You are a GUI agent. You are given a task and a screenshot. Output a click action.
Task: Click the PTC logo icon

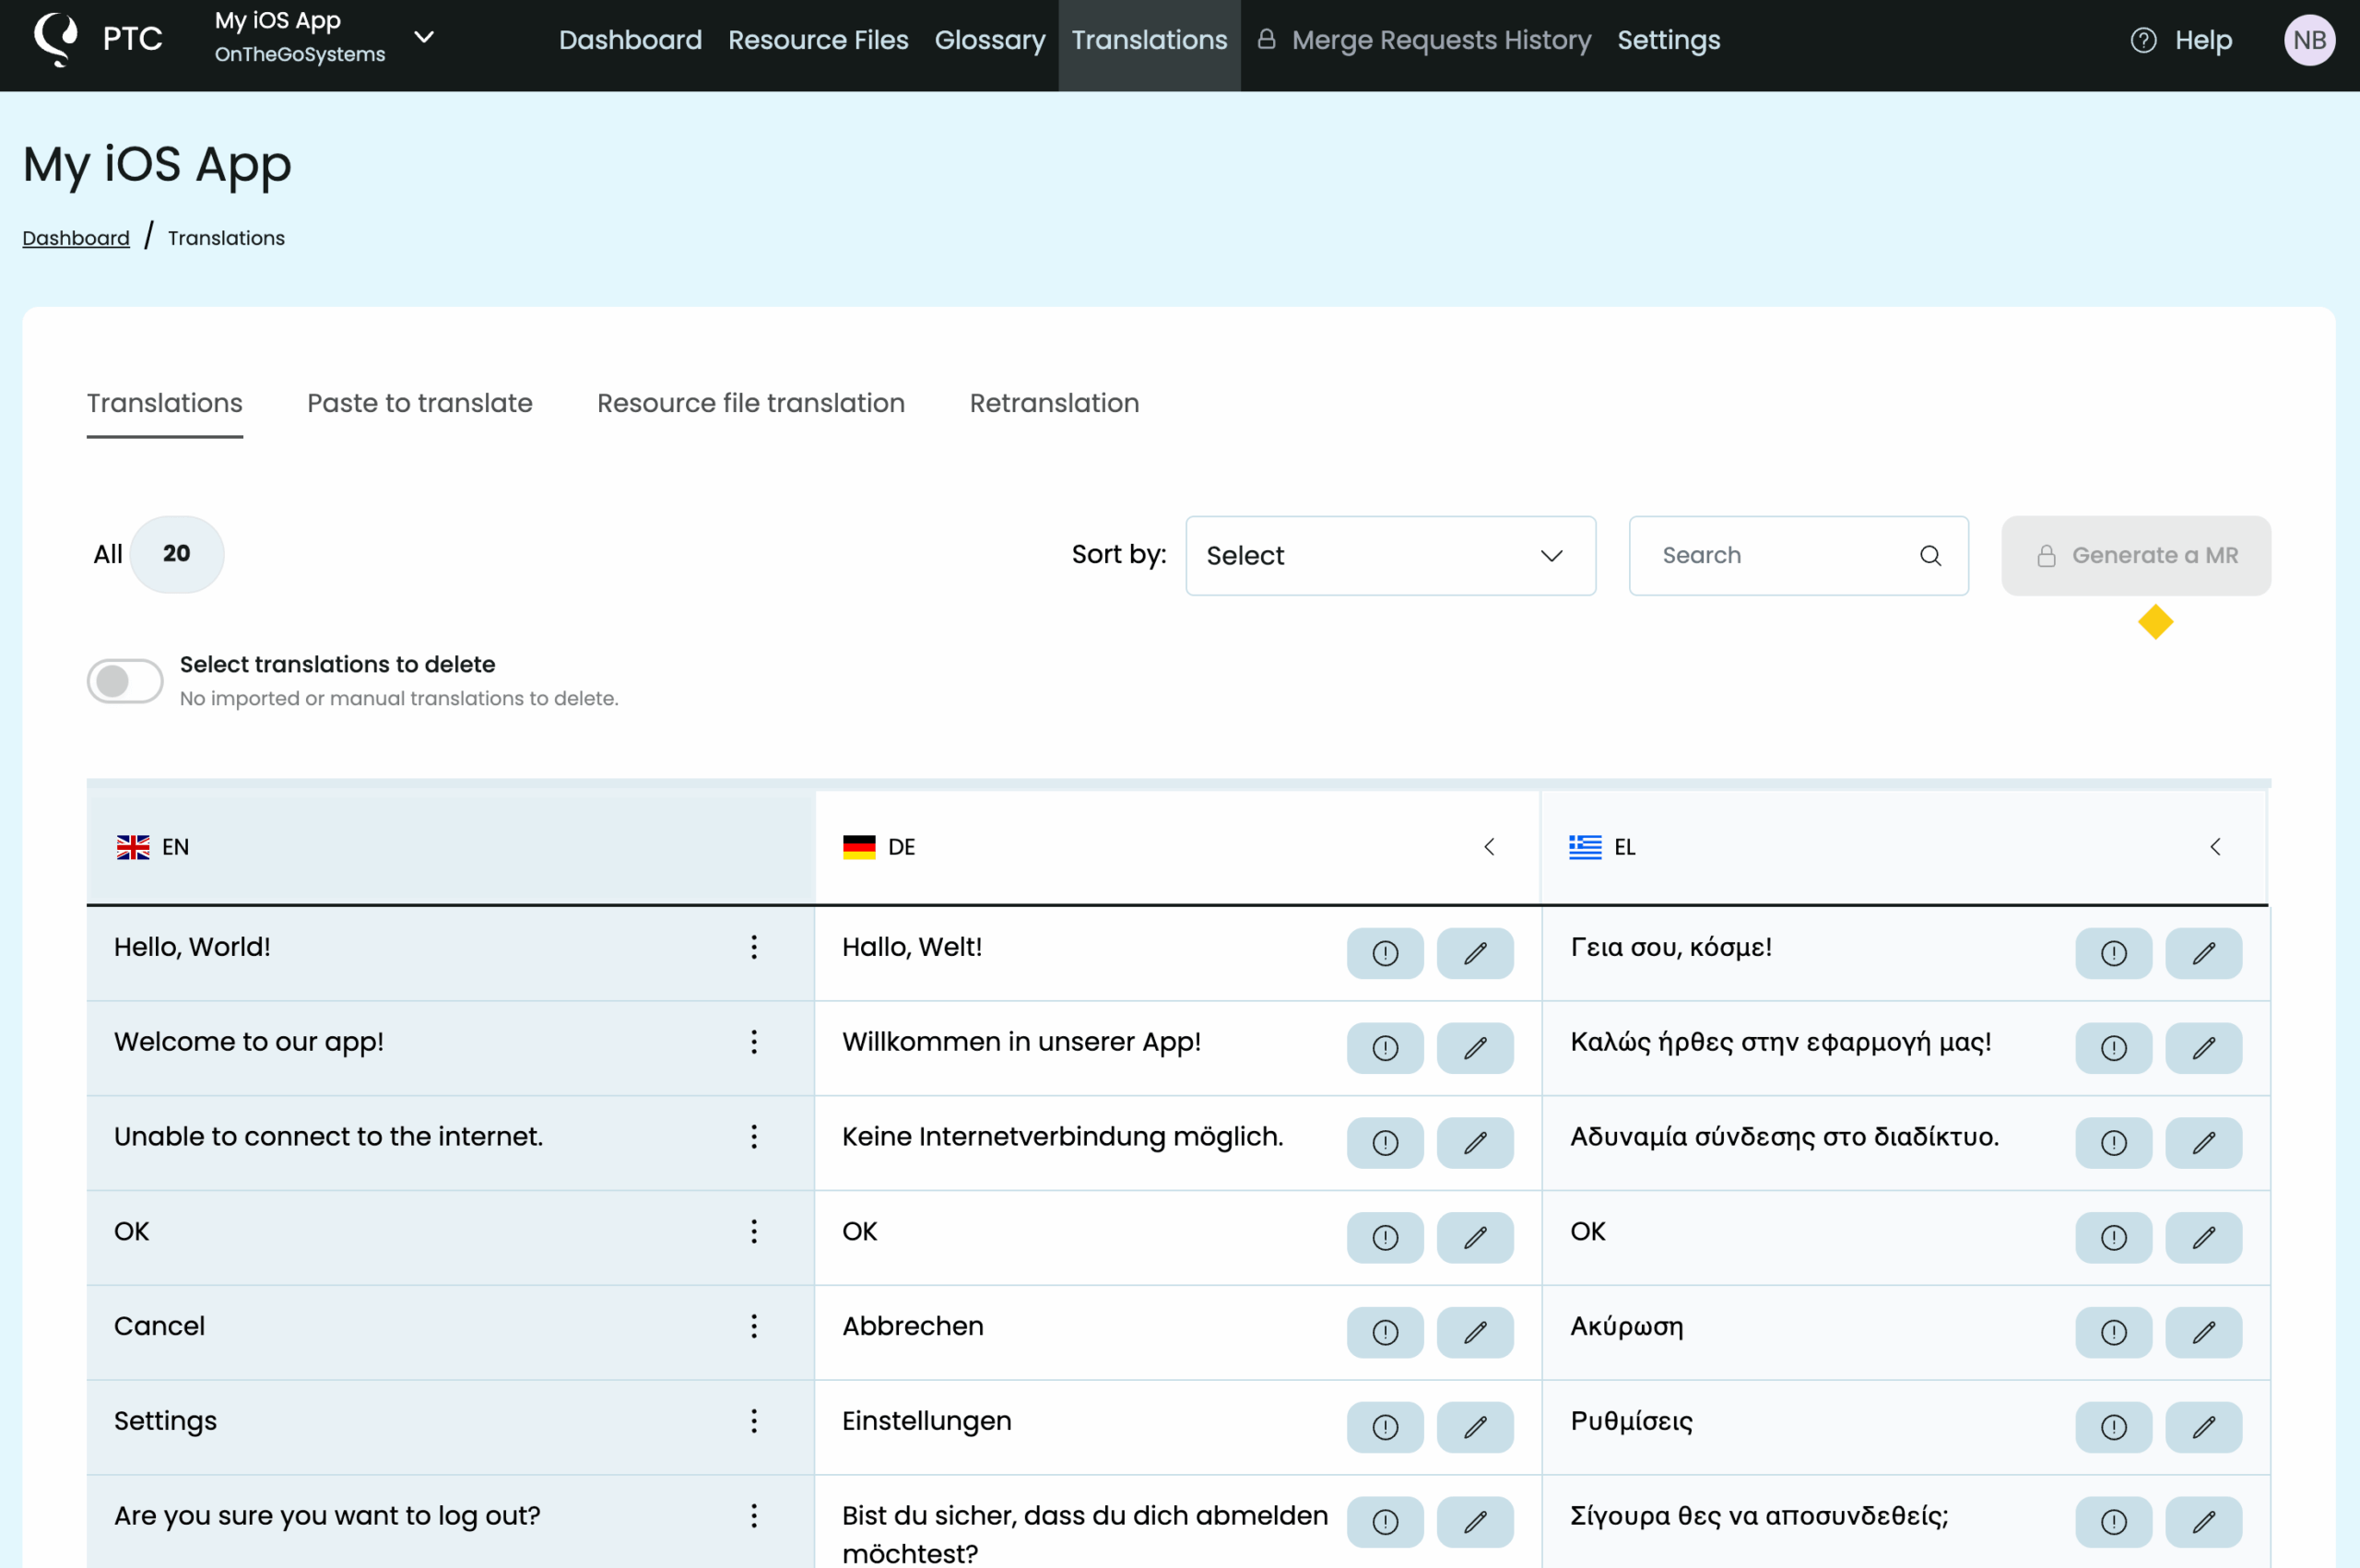coord(56,39)
